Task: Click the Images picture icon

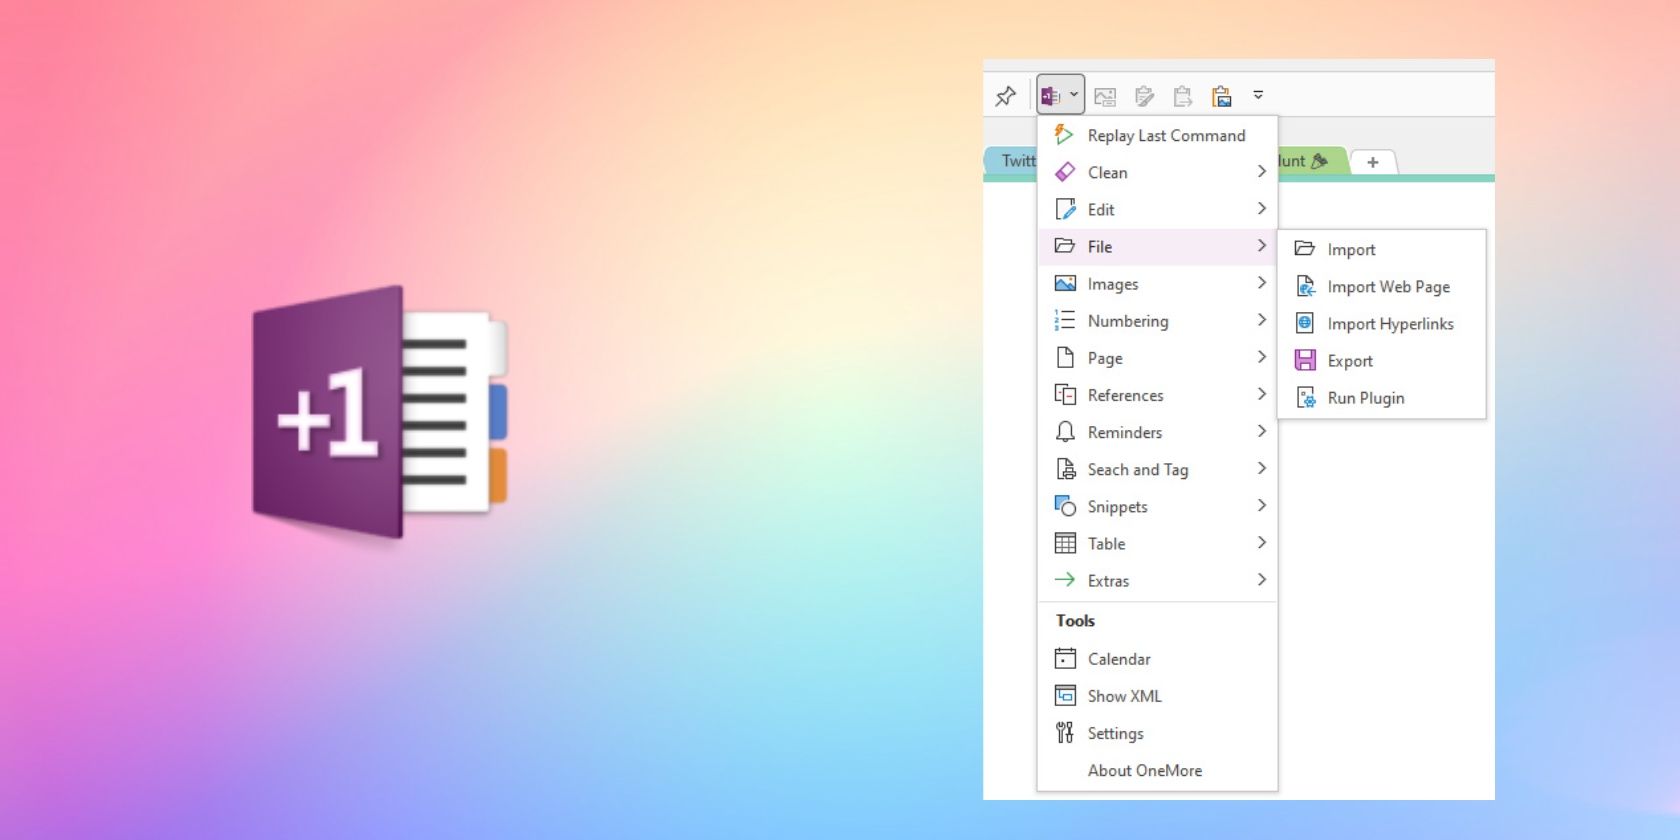Action: click(x=1065, y=284)
